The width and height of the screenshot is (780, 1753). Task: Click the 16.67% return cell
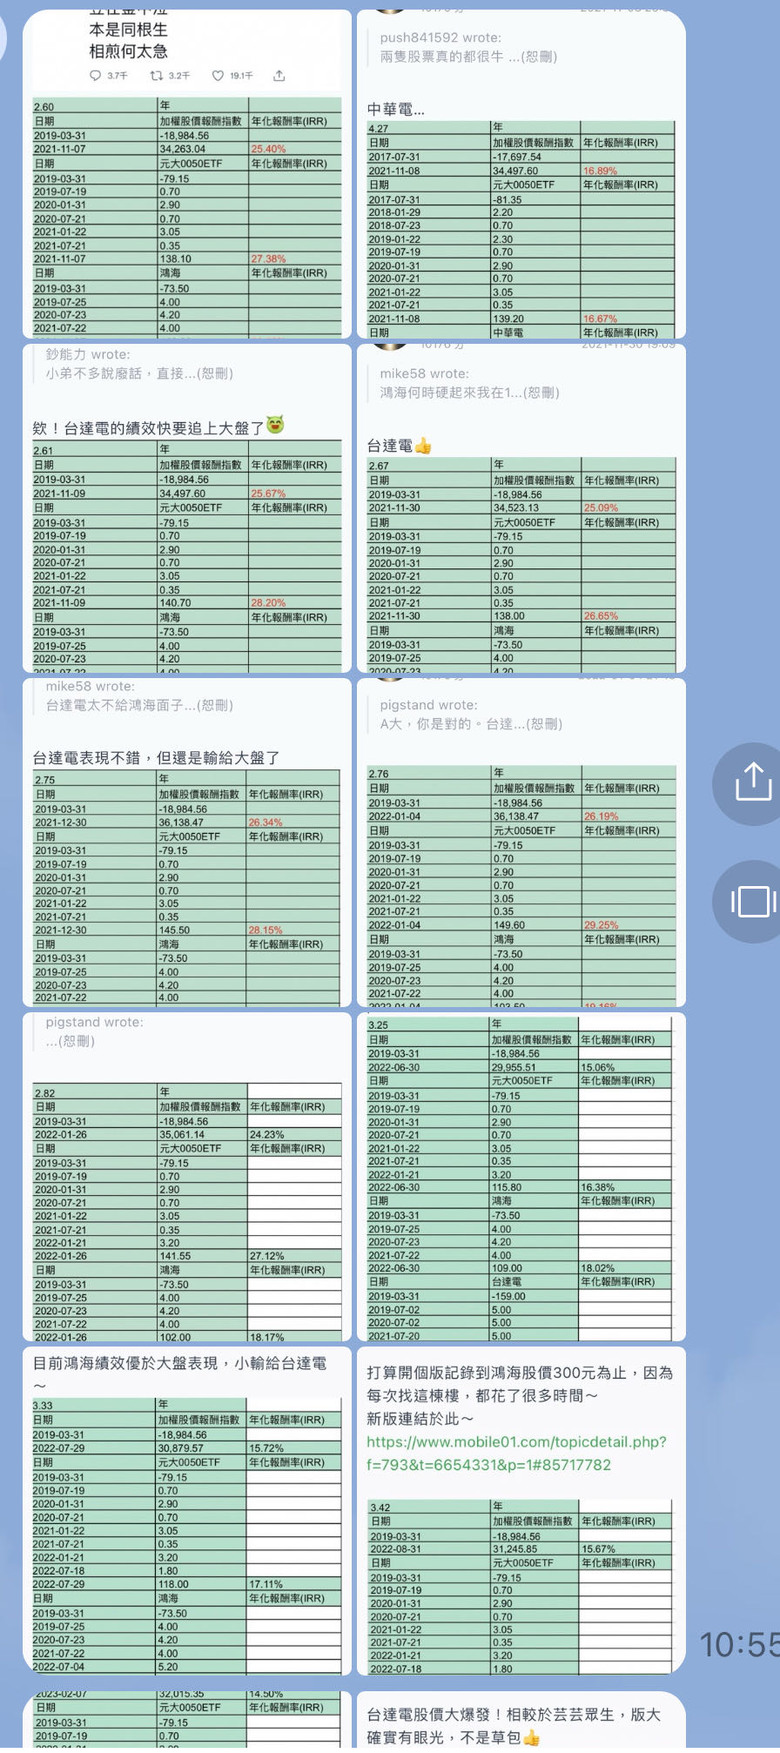coord(628,318)
